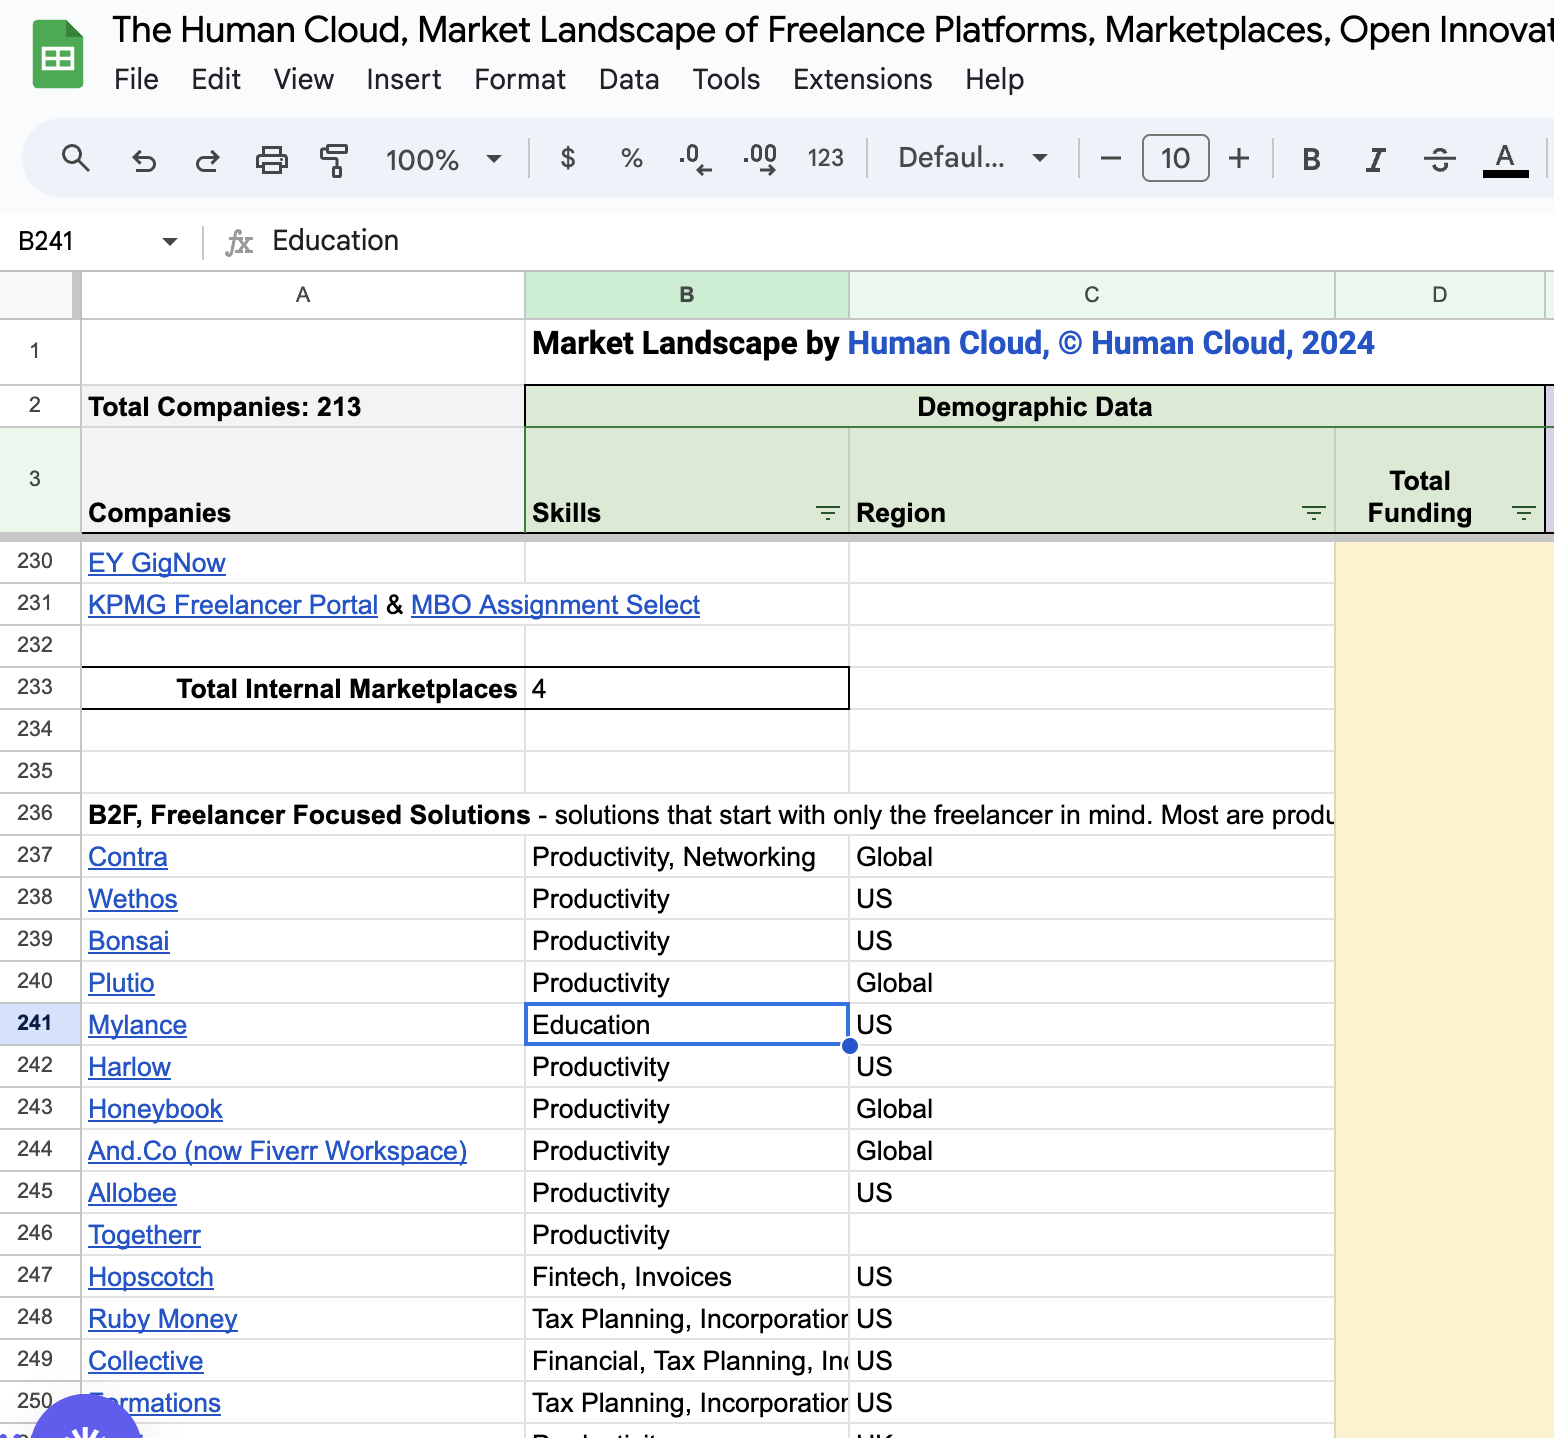Increase decimal places icon
The width and height of the screenshot is (1554, 1438).
point(760,158)
